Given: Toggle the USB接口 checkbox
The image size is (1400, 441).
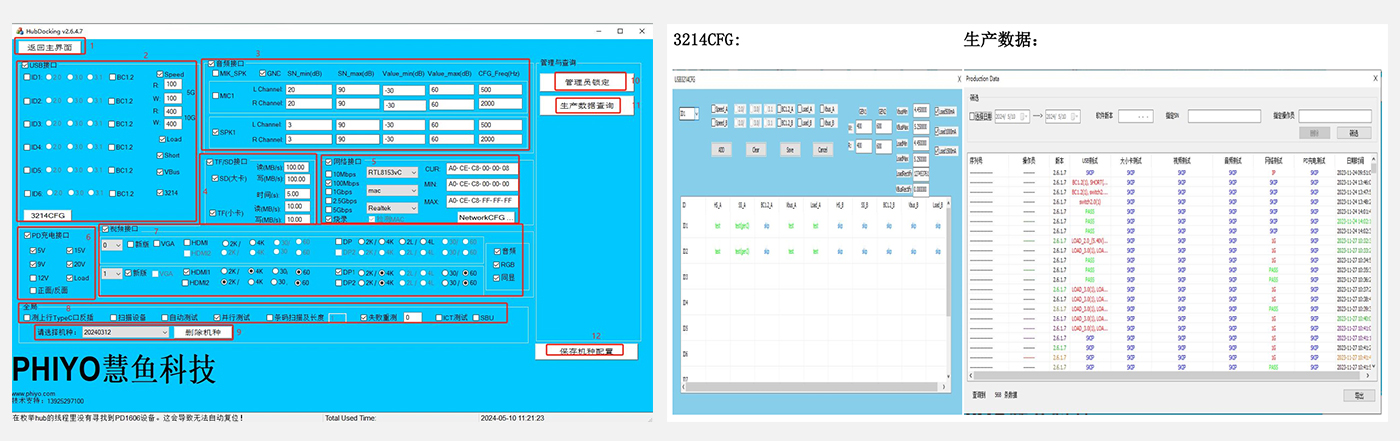Looking at the screenshot, I should click(26, 65).
